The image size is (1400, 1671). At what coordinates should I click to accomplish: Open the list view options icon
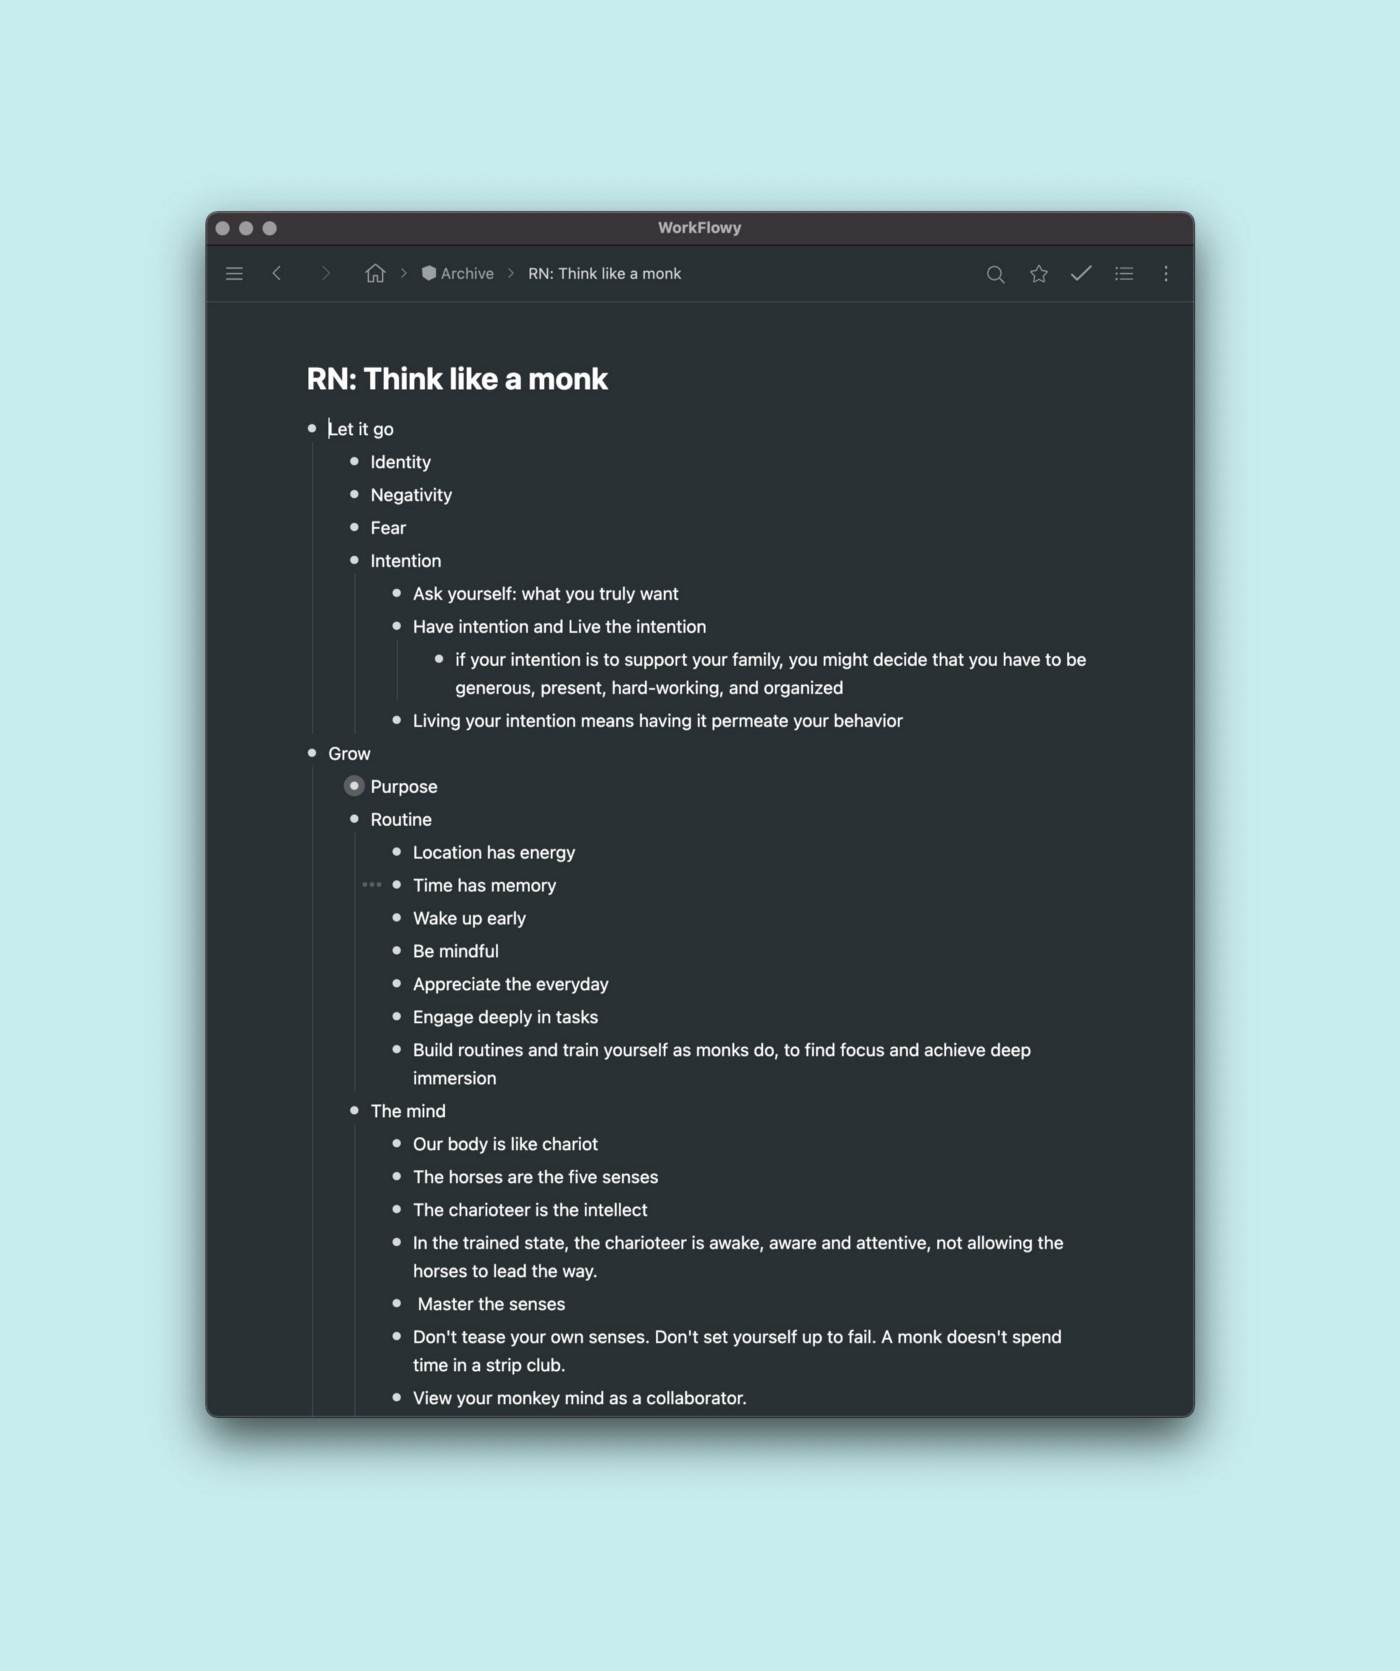[1124, 273]
